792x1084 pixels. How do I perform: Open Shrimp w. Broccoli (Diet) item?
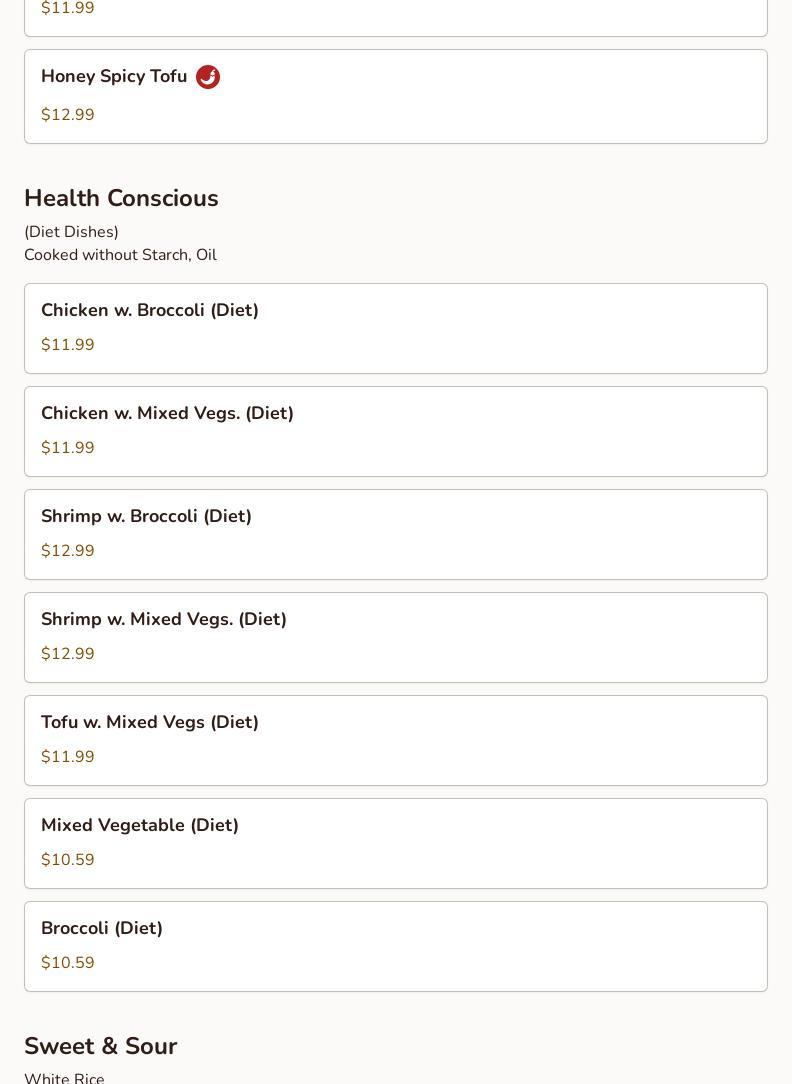point(396,534)
